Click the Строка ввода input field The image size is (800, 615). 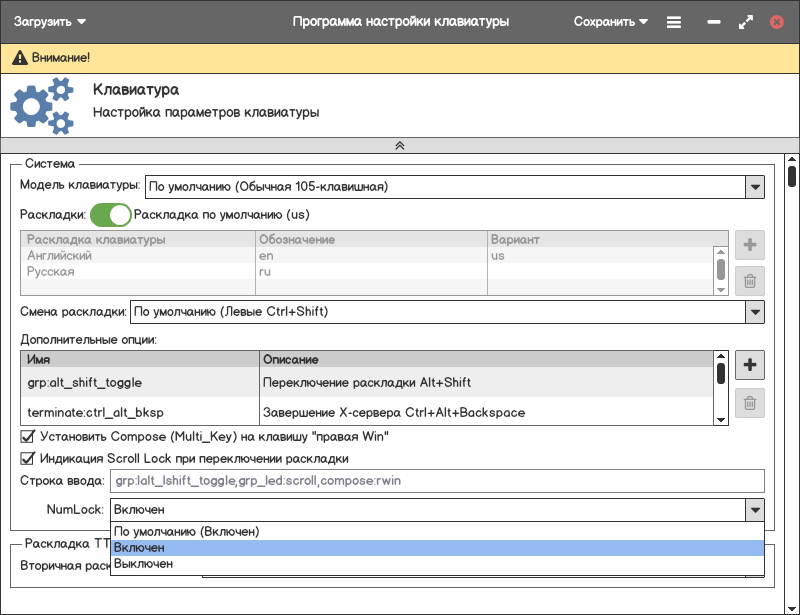point(437,482)
